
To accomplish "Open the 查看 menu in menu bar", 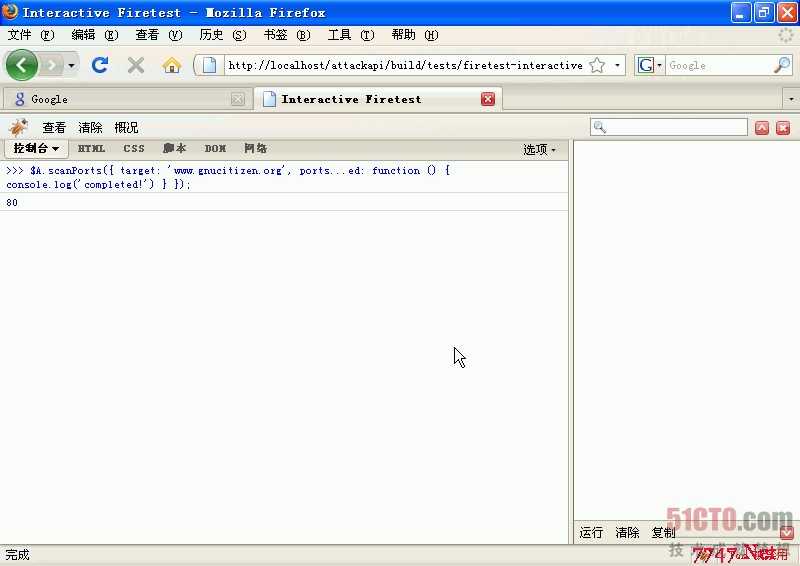I will [x=158, y=35].
